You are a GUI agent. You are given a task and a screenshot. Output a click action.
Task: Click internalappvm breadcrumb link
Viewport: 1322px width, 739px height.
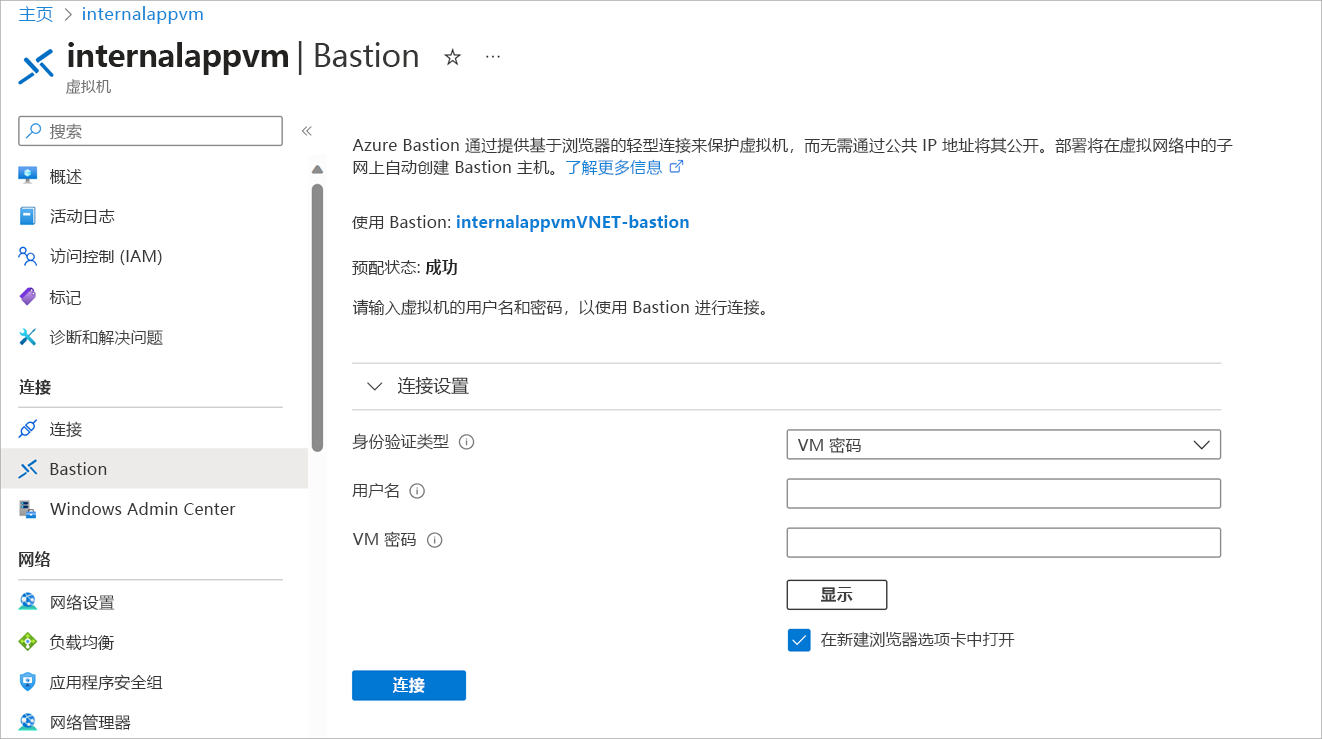[x=143, y=14]
